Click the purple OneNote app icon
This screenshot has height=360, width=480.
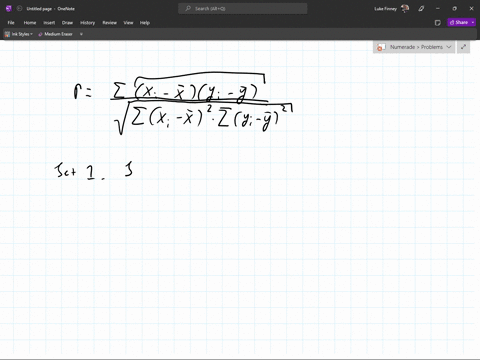coord(9,9)
